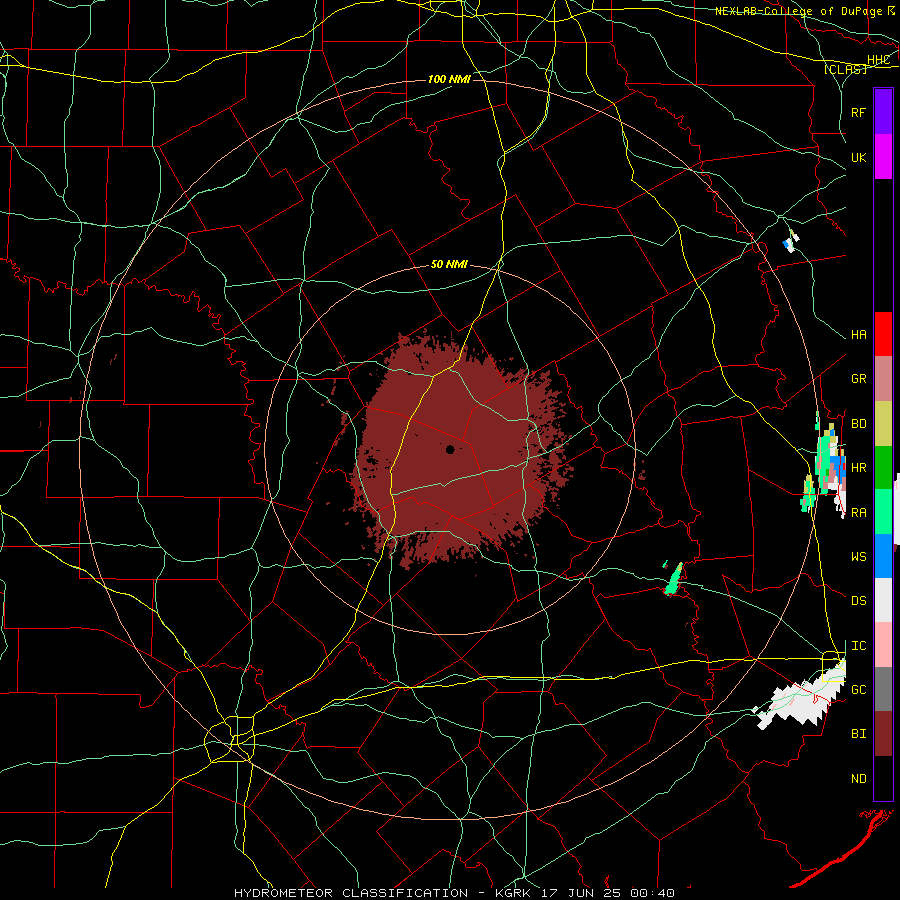Click the ND black legend color swatch
Image resolution: width=900 pixels, height=900 pixels.
883,778
